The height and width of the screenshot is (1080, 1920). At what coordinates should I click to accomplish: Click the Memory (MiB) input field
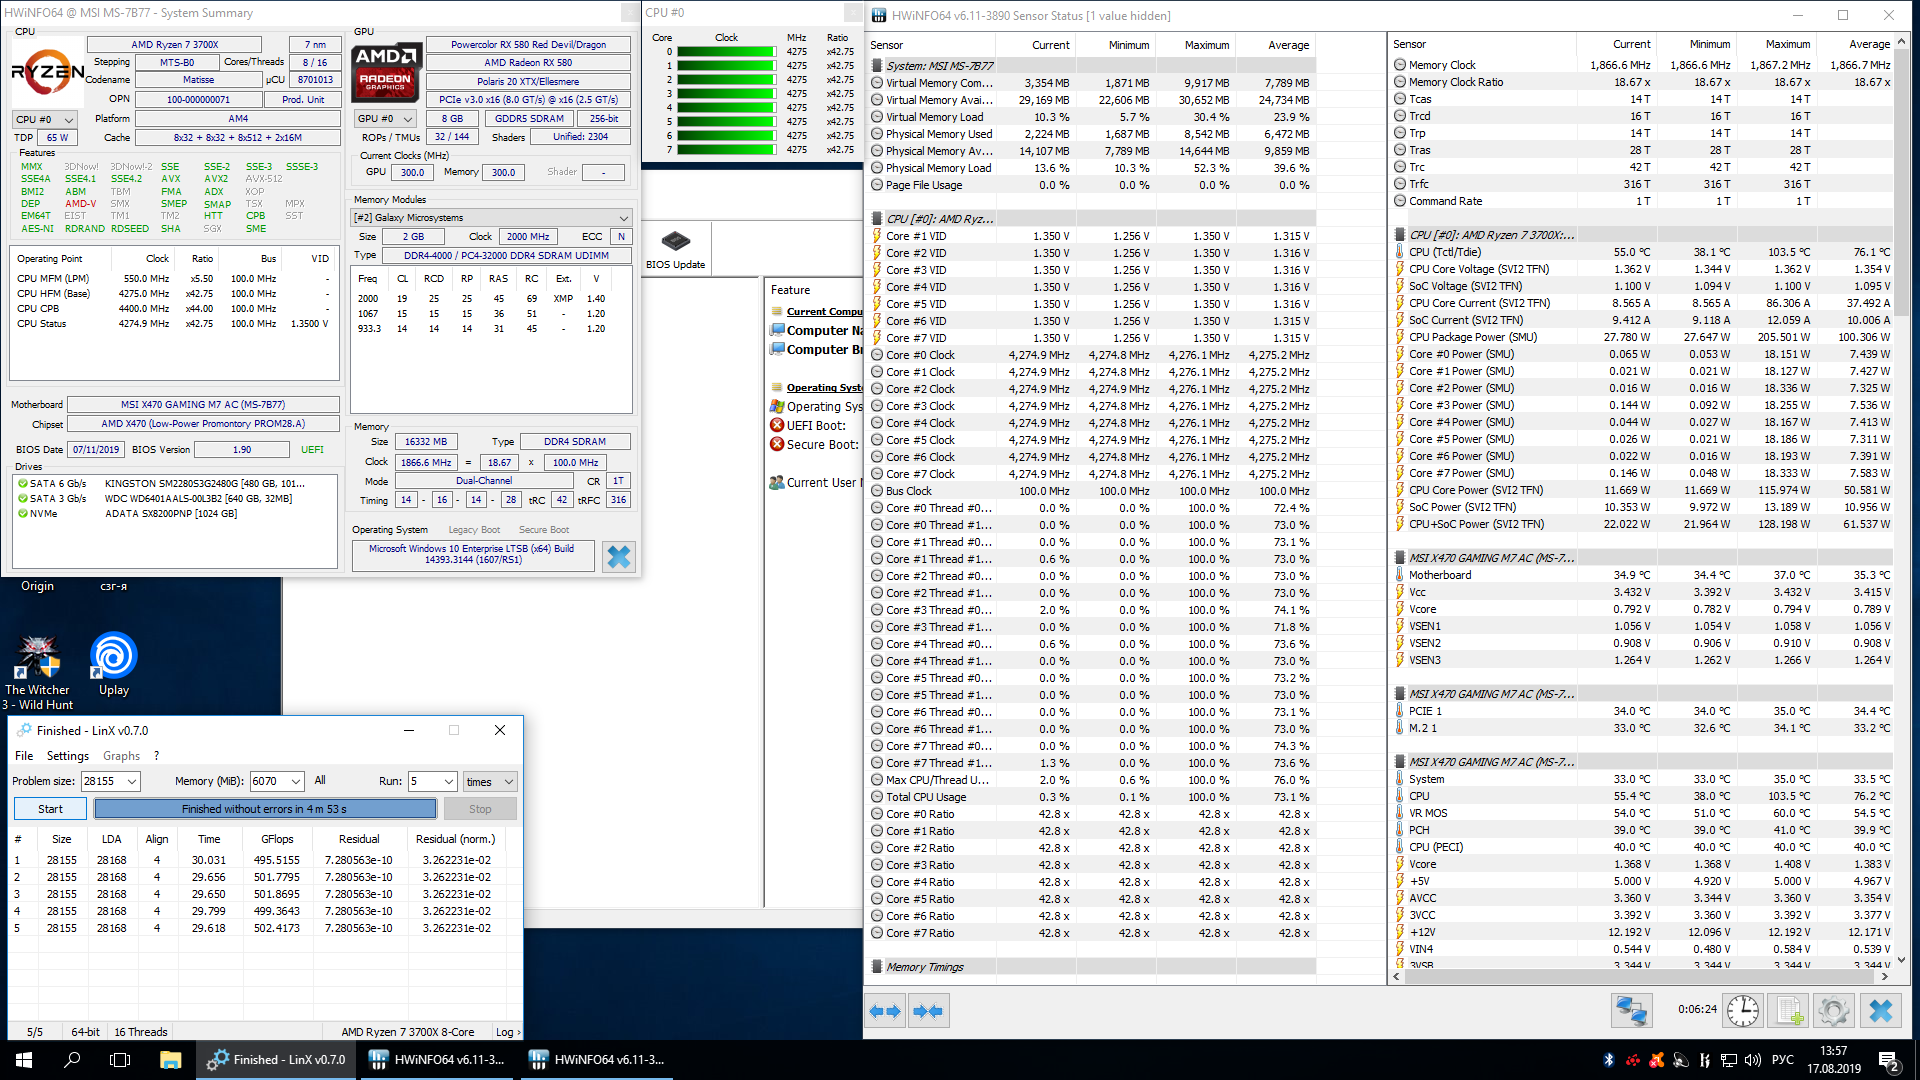click(270, 781)
